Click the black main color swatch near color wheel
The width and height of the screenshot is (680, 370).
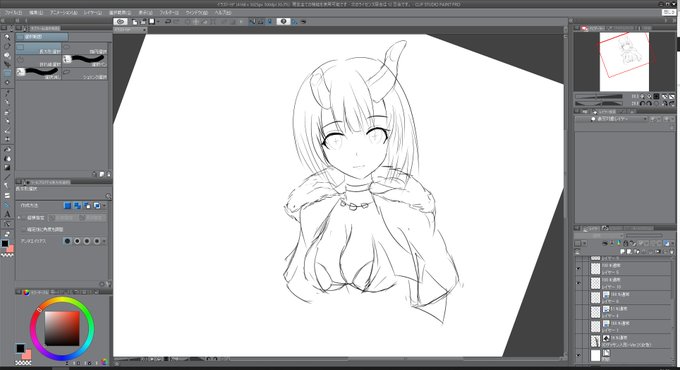click(x=20, y=348)
